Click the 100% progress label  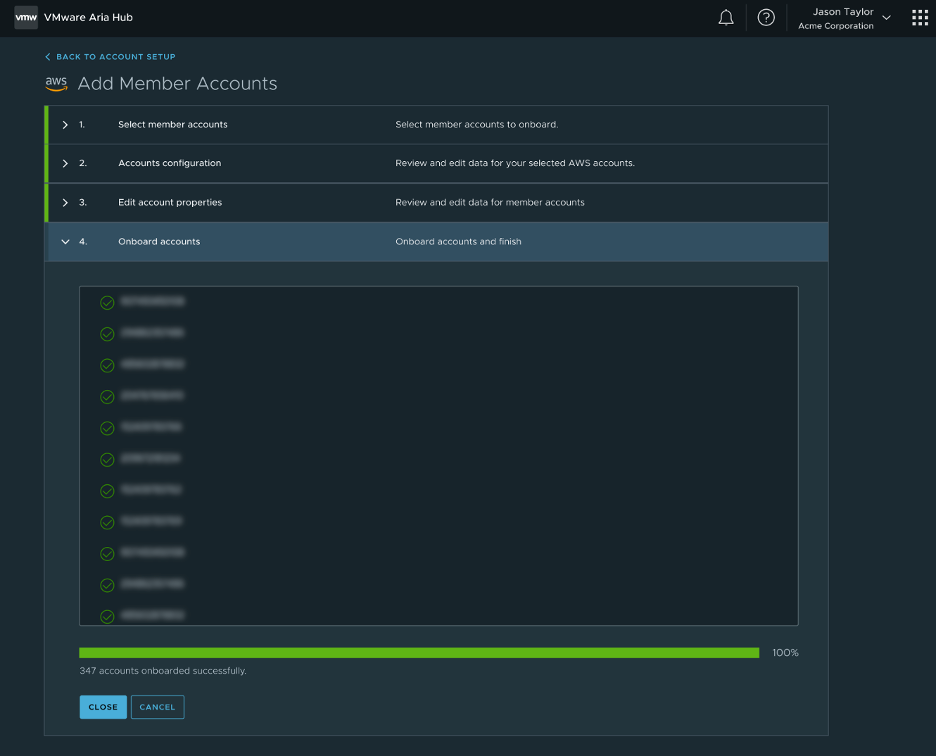coord(785,653)
